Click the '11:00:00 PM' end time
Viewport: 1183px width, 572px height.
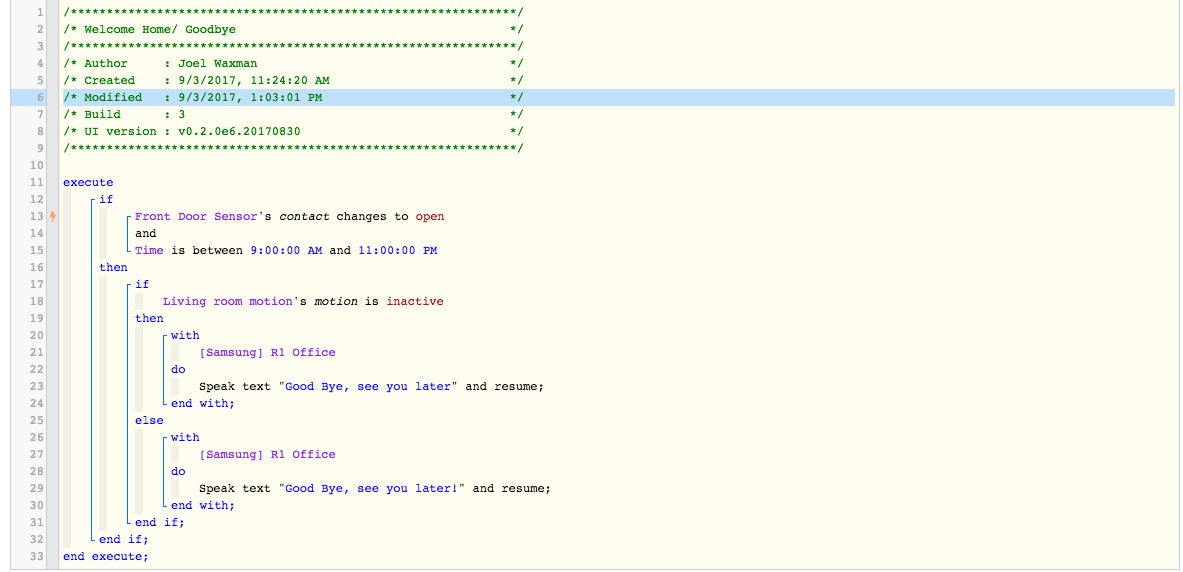398,251
